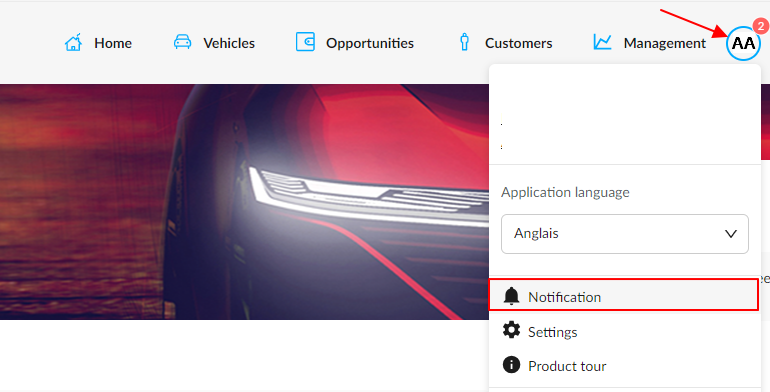This screenshot has width=770, height=392.
Task: Open the AA user avatar menu
Action: (x=743, y=44)
